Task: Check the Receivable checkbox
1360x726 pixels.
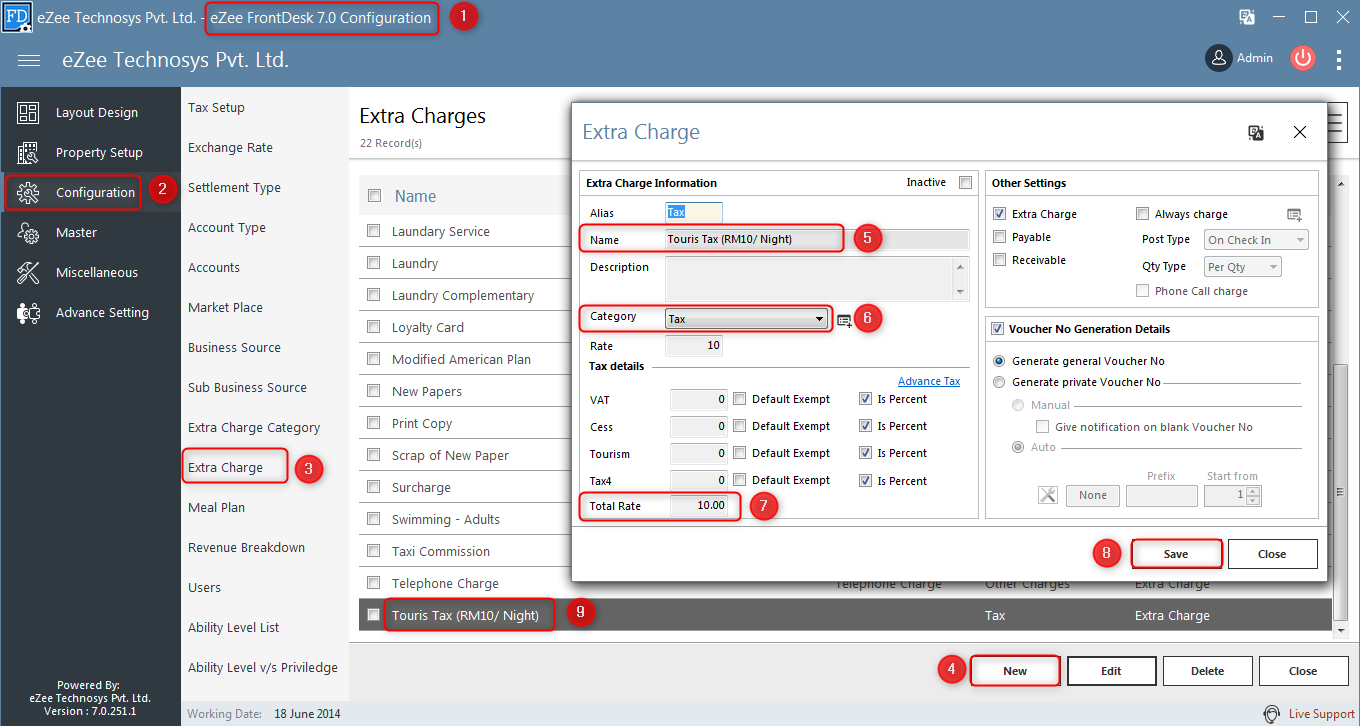Action: 999,260
